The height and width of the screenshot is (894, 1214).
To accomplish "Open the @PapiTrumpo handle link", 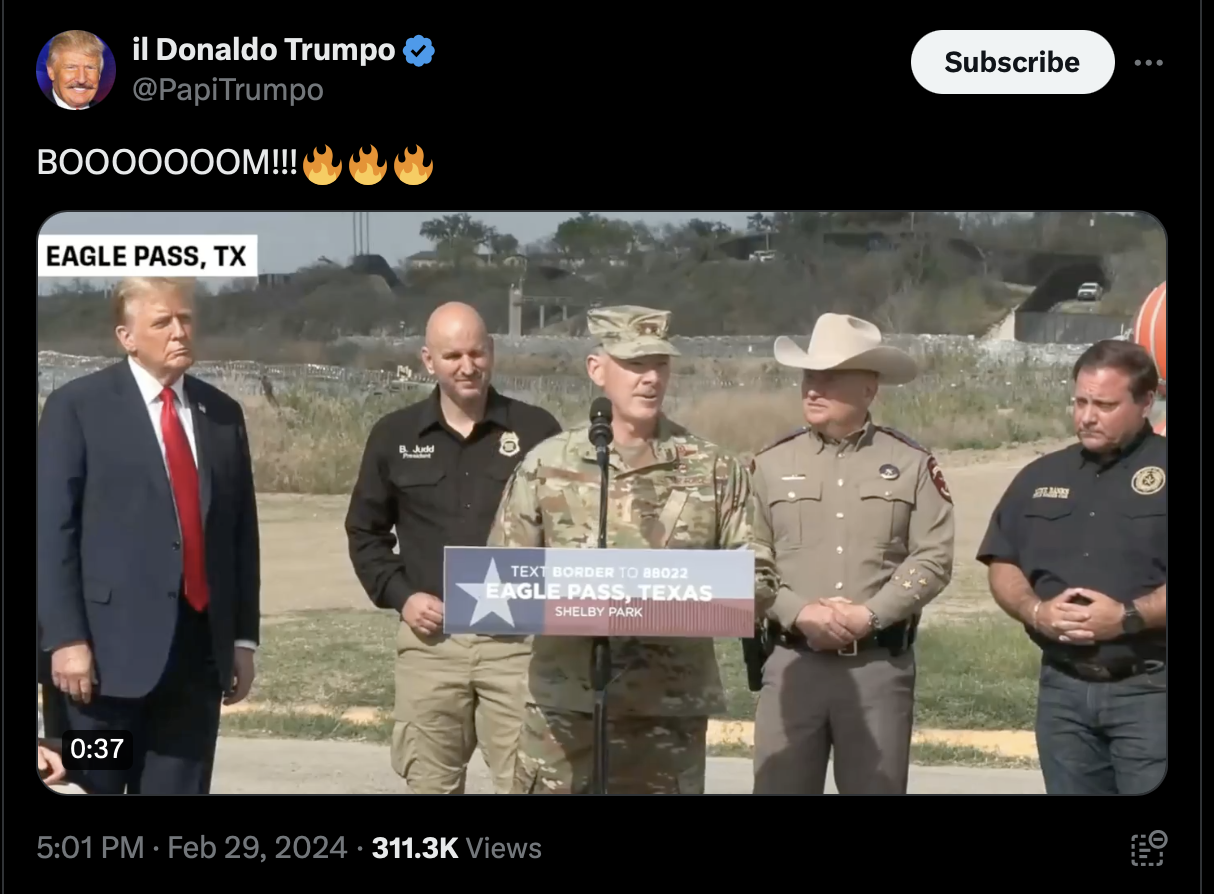I will tap(228, 90).
